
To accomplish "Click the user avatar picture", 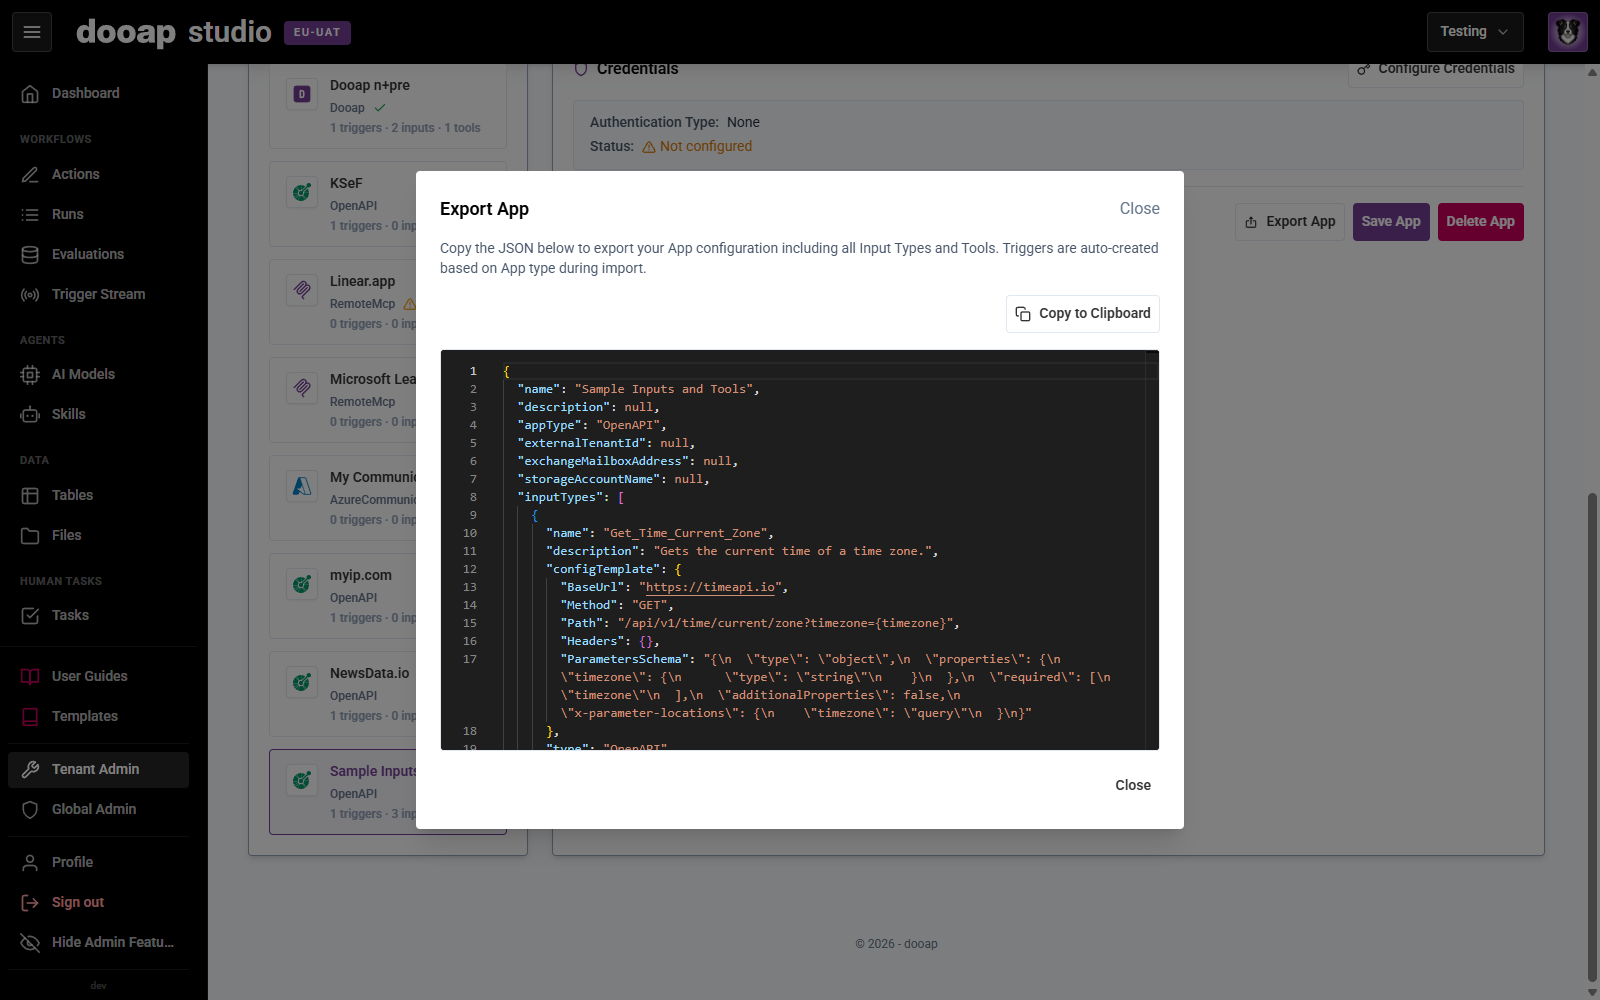I will (x=1567, y=32).
